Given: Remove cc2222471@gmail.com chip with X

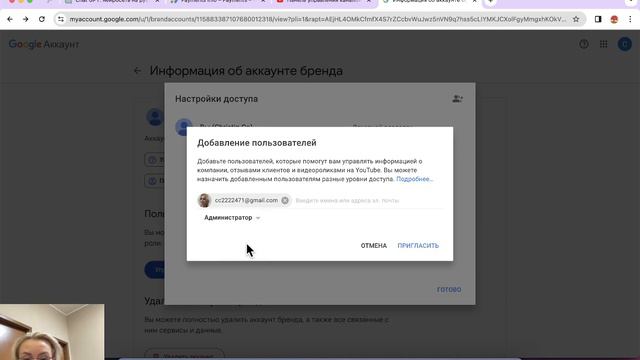Looking at the screenshot, I should [285, 200].
